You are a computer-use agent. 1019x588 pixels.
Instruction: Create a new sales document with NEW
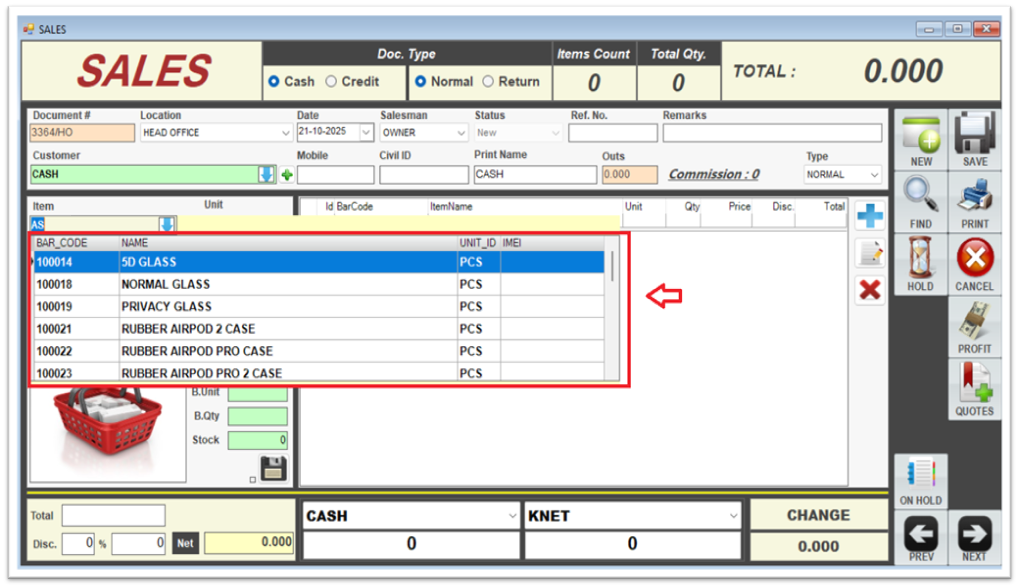pos(919,135)
